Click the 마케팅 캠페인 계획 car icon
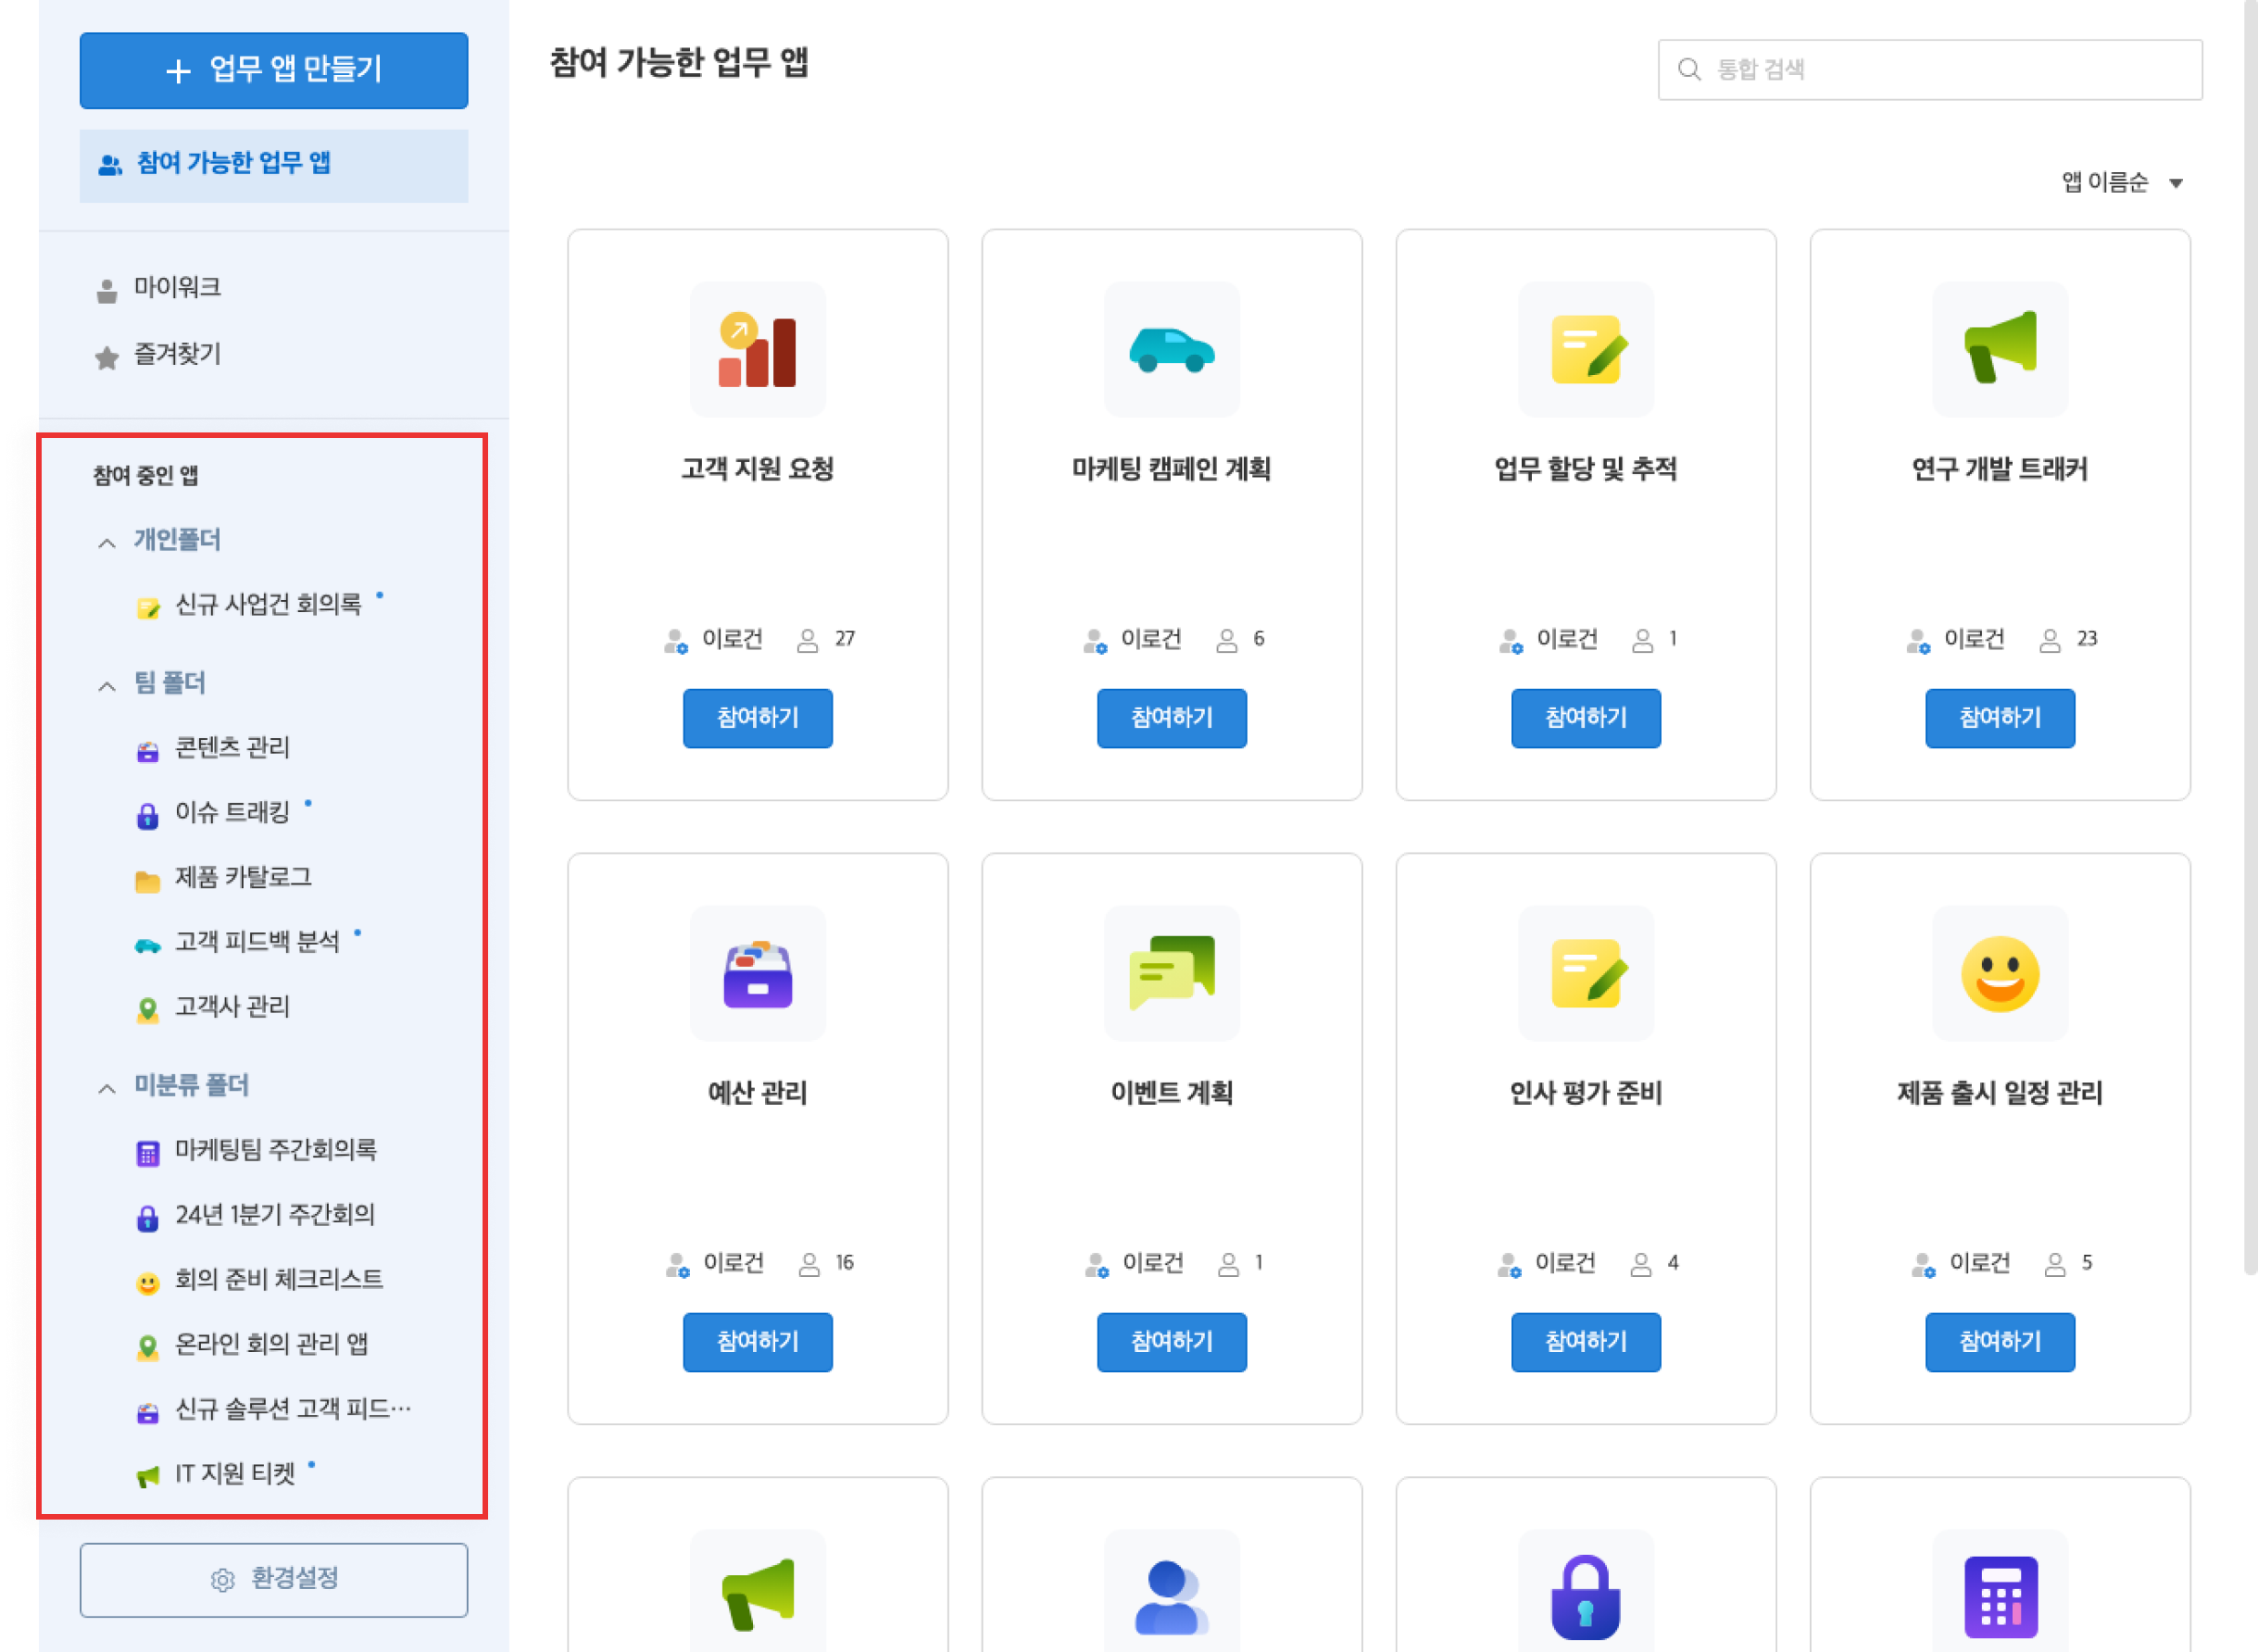This screenshot has width=2258, height=1652. click(x=1171, y=350)
